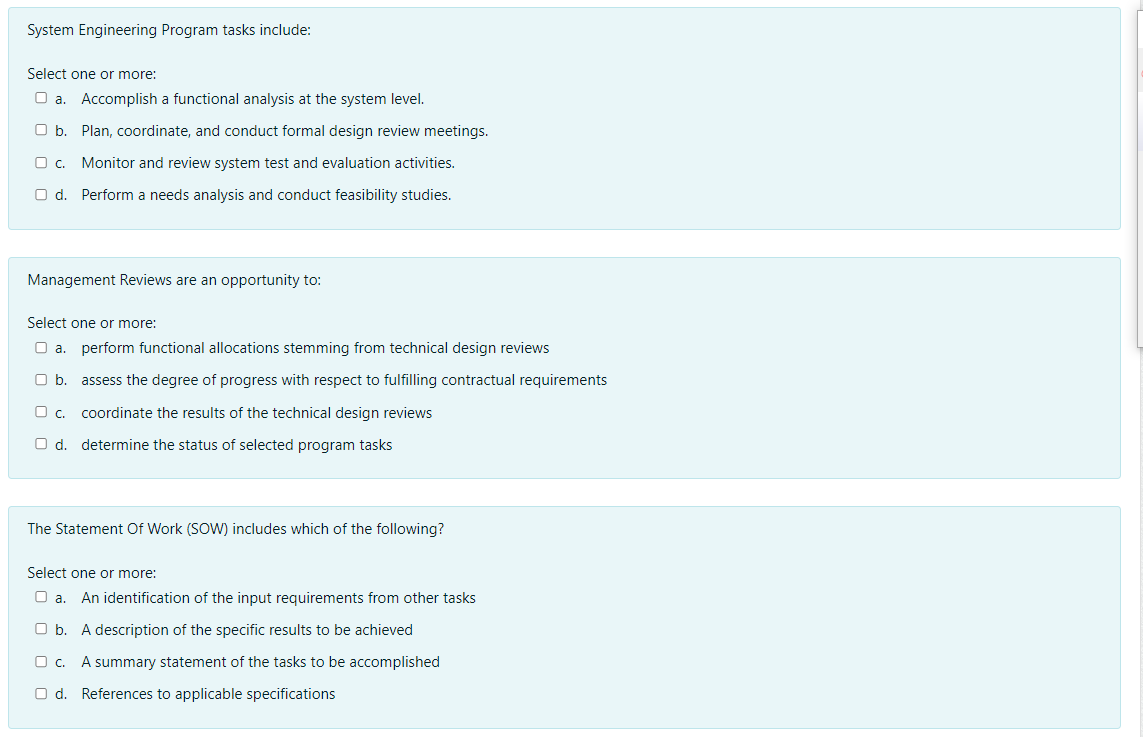Check SOW option d about applicable specifications references
The height and width of the screenshot is (737, 1143).
(x=40, y=692)
